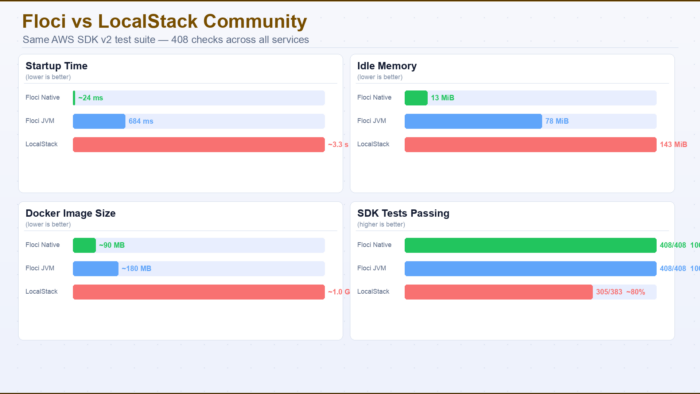Screen dimensions: 700x394
Task: Click the blue ~180 MB image bar
Action: [x=96, y=268]
